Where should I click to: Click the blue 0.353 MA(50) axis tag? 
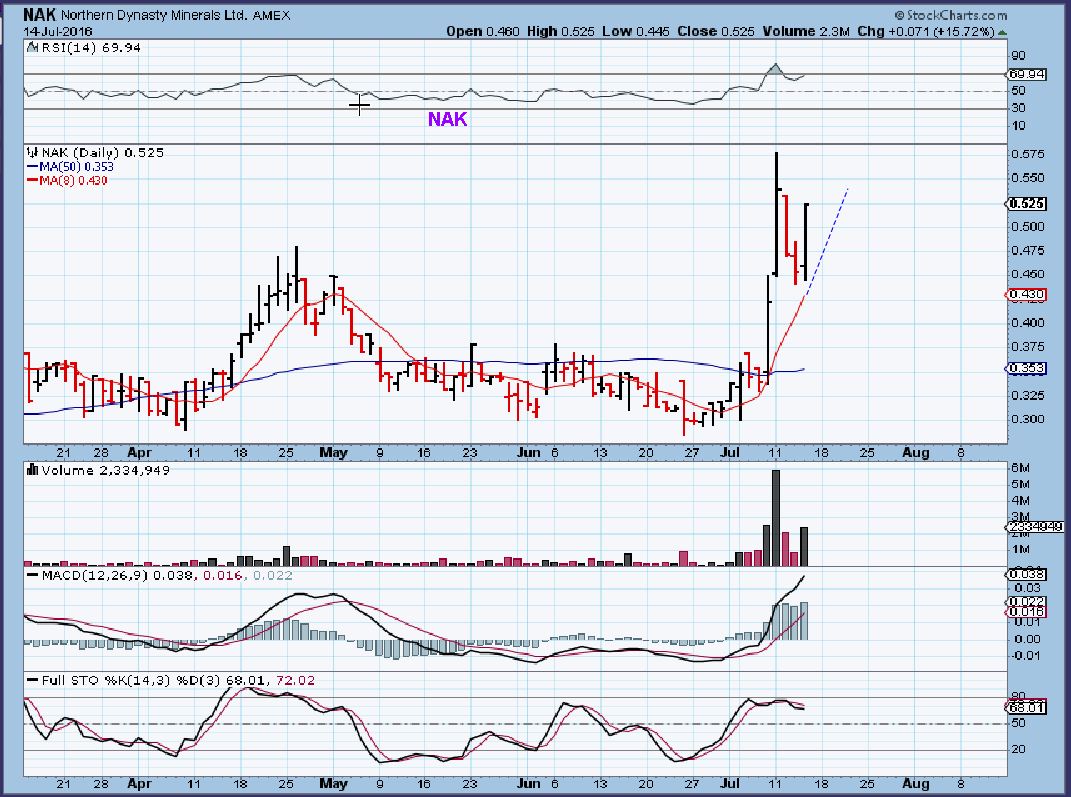tap(1026, 368)
